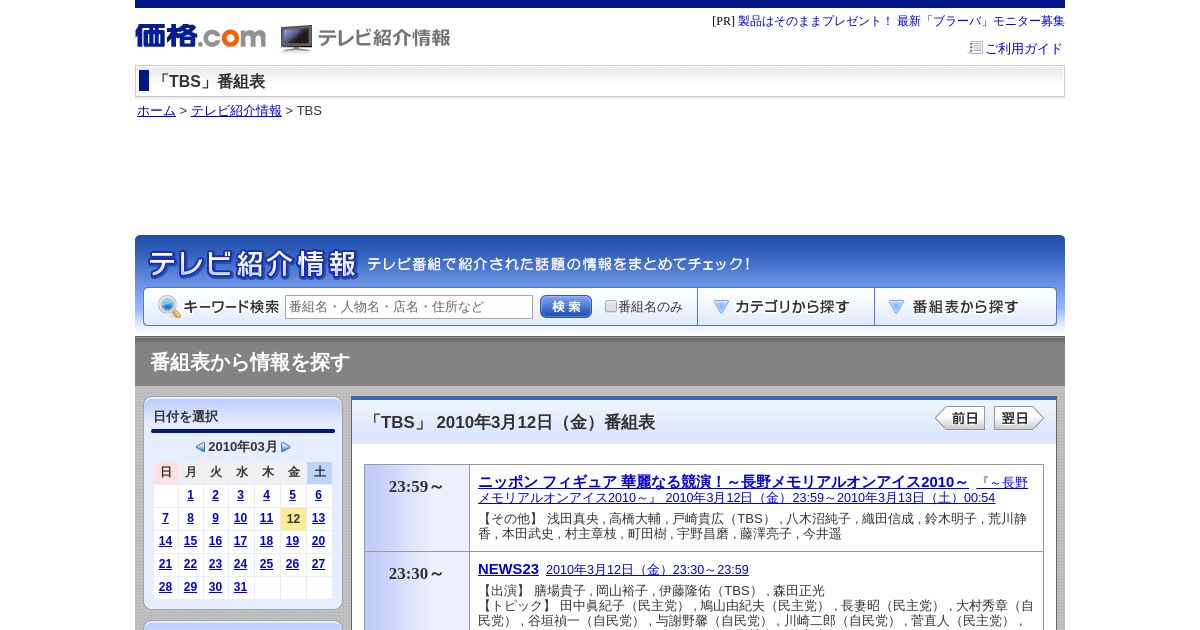
Task: Select March 2 in calendar
Action: (215, 495)
